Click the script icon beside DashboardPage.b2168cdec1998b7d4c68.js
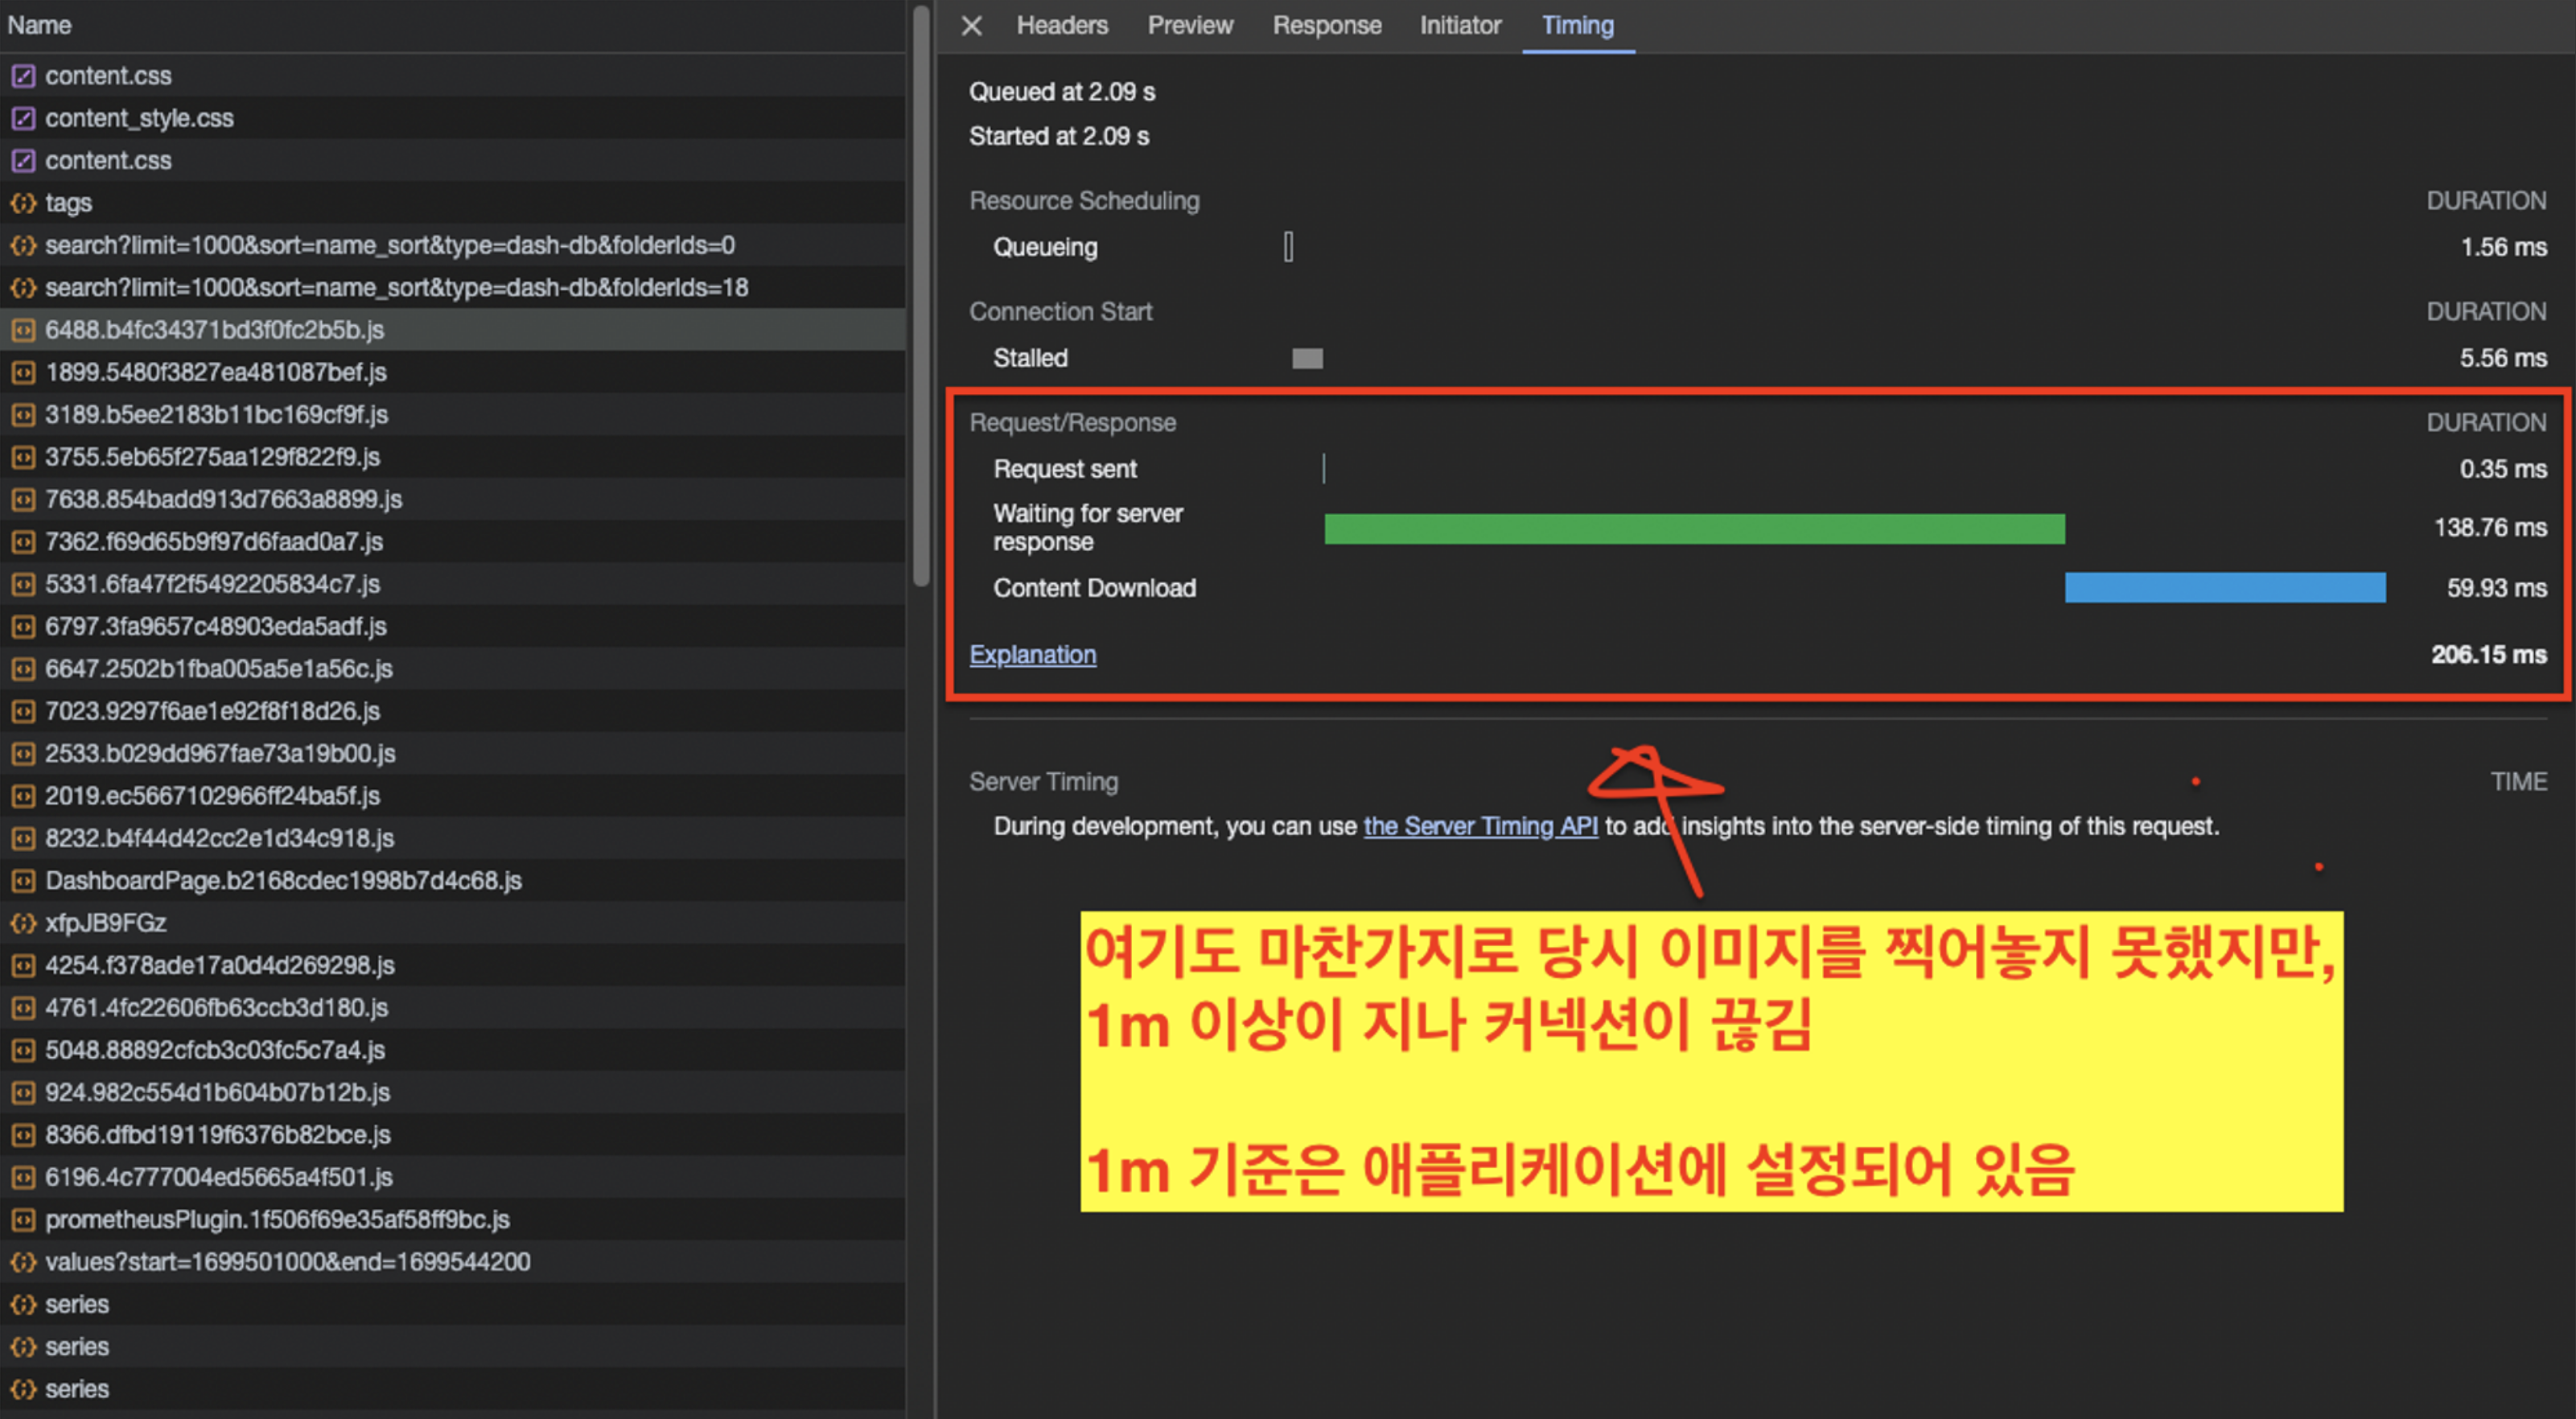The height and width of the screenshot is (1419, 2576). coord(23,881)
